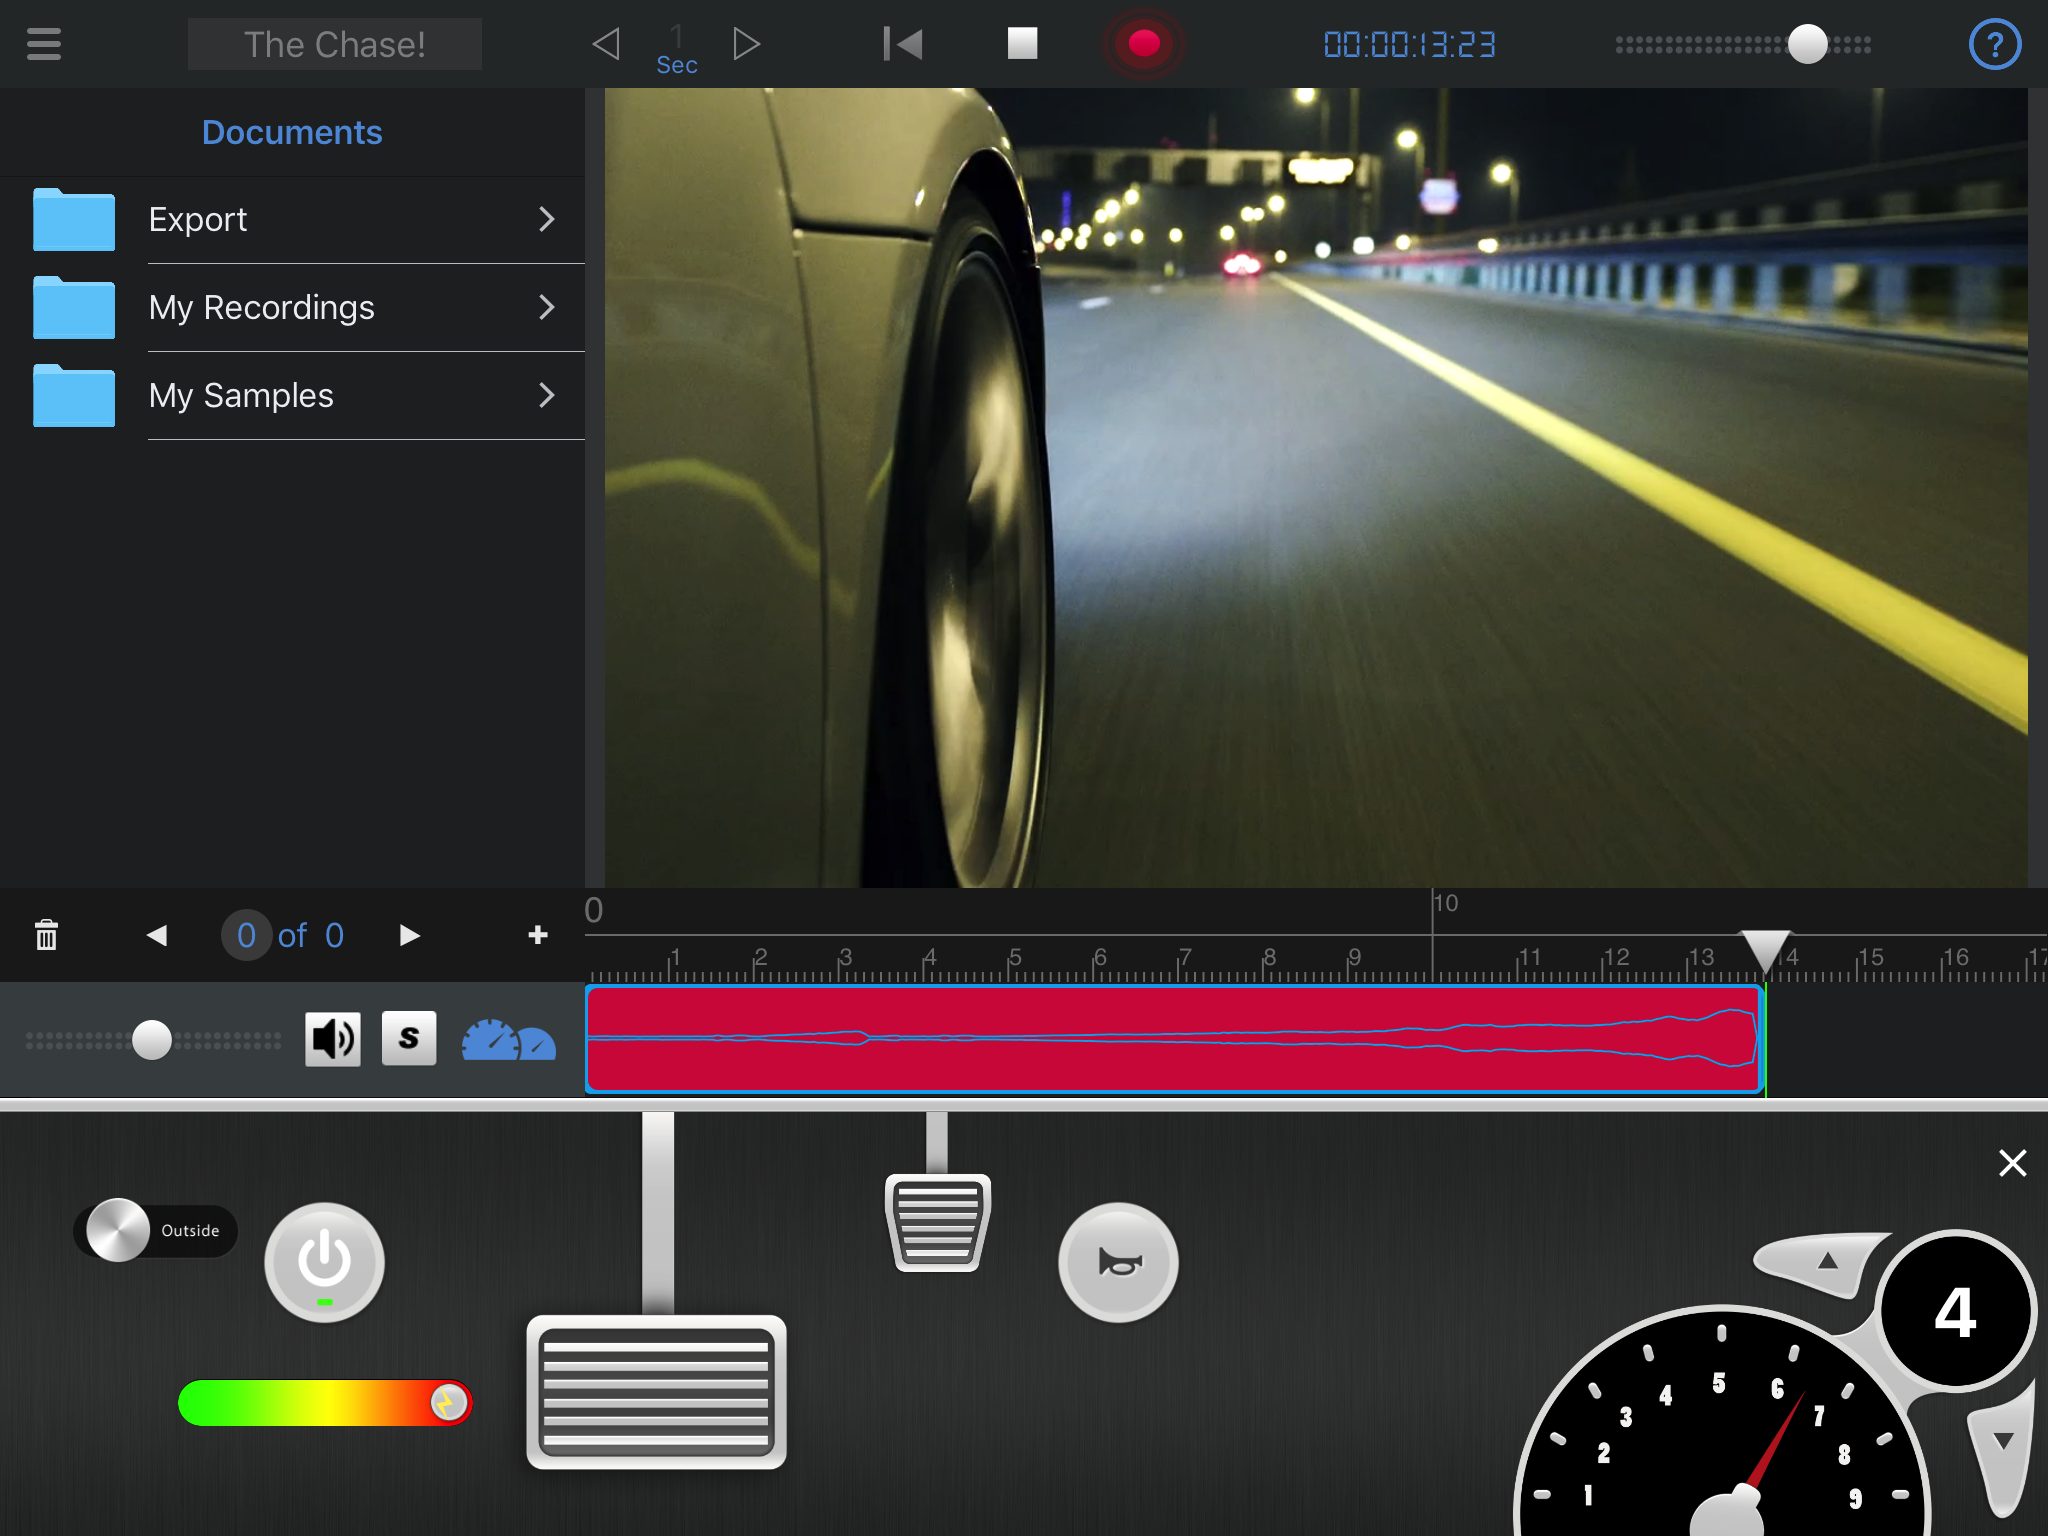Image resolution: width=2048 pixels, height=1536 pixels.
Task: Click the Export folder icon
Action: point(74,219)
